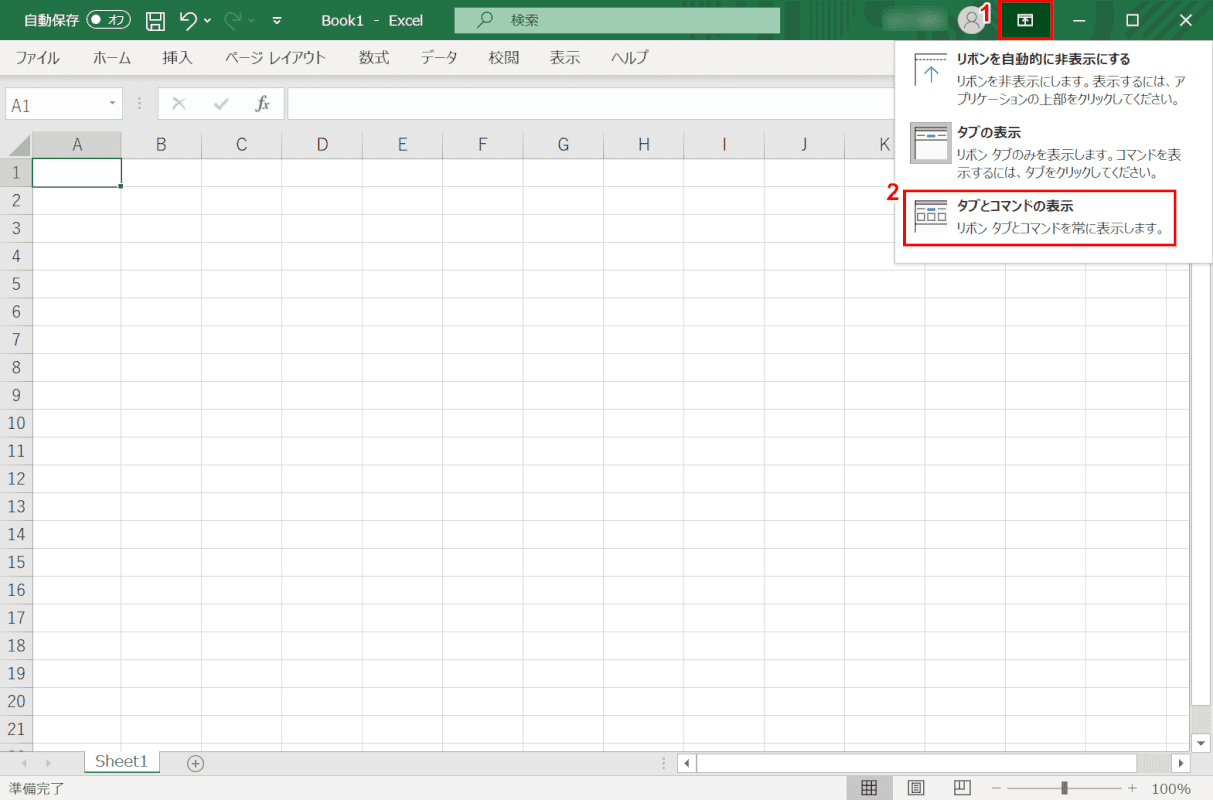1213x800 pixels.
Task: Select column A header
Action: pyautogui.click(x=77, y=145)
